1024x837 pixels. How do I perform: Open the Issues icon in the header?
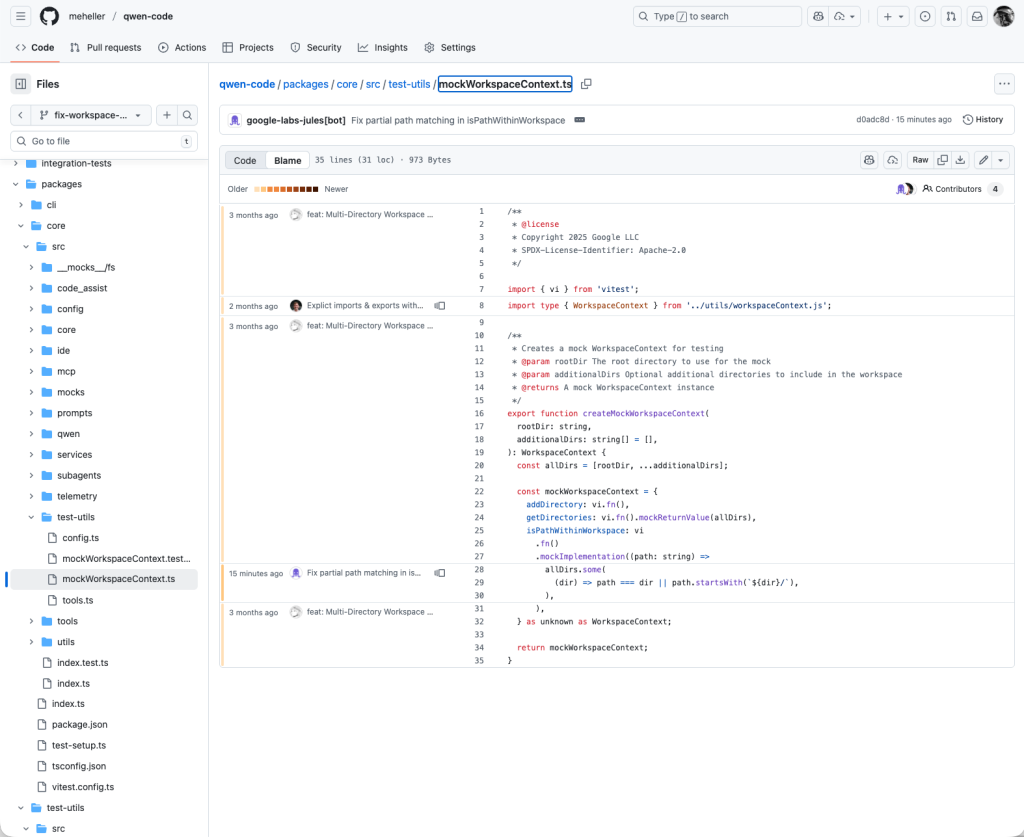coord(925,17)
